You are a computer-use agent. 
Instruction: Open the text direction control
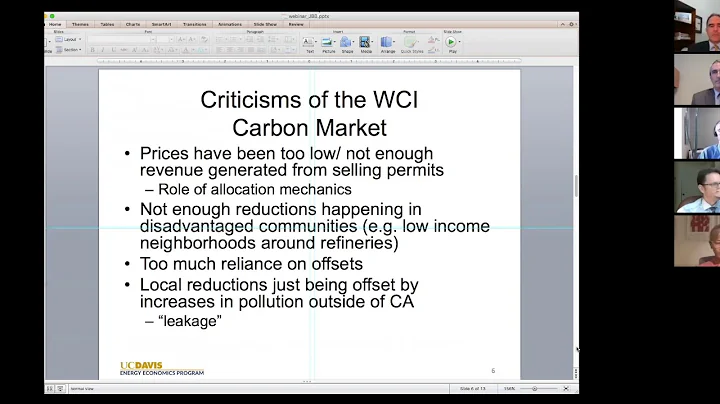click(276, 50)
